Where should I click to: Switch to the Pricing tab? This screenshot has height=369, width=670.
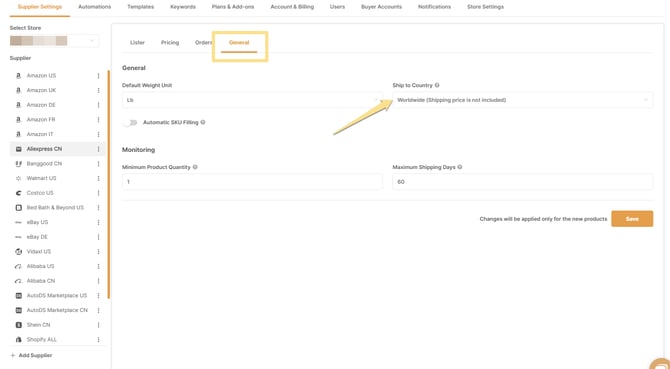click(170, 43)
